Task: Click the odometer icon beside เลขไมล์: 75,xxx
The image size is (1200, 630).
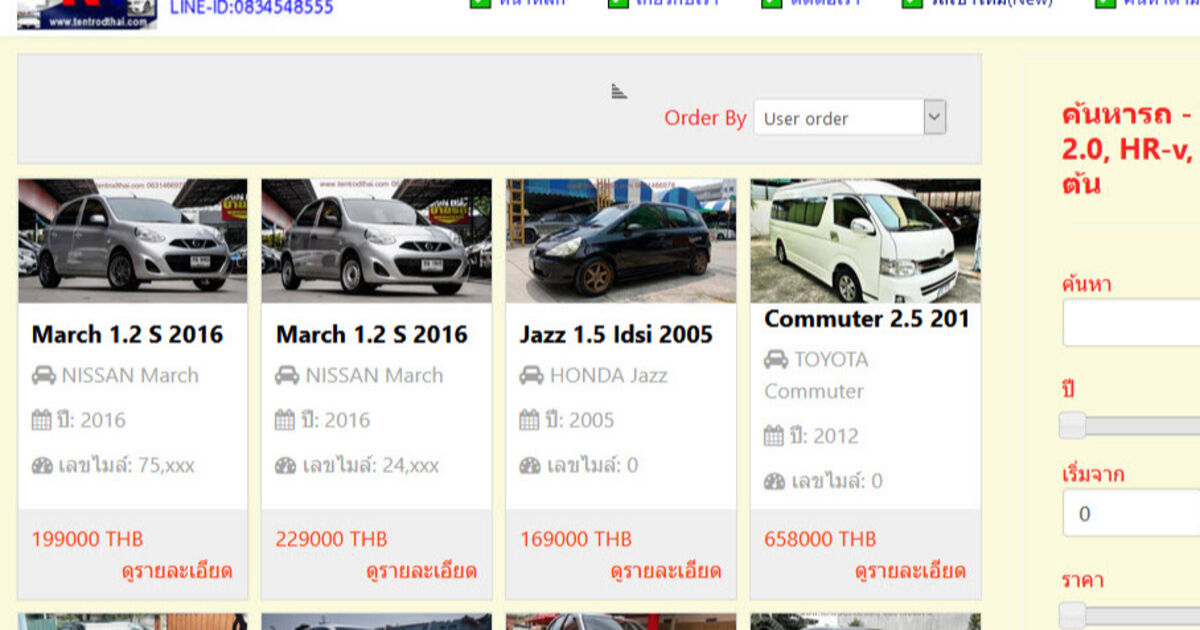Action: click(x=42, y=465)
